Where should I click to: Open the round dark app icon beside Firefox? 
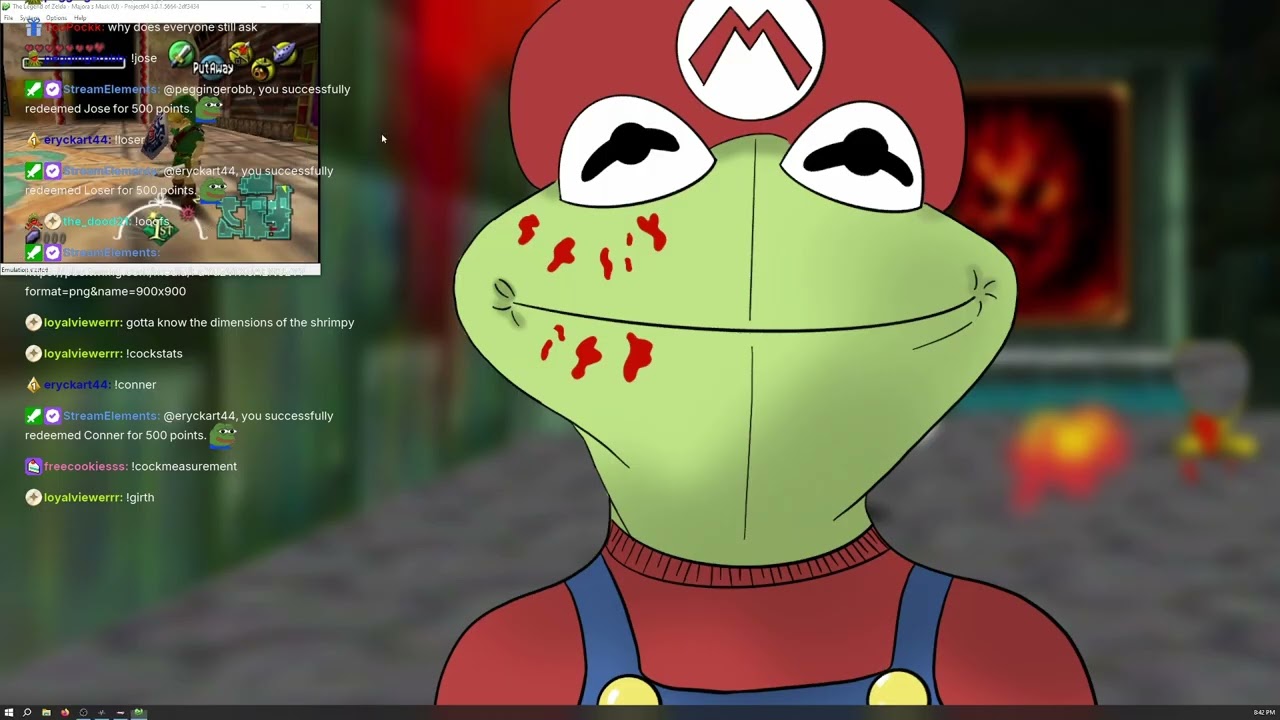click(84, 713)
